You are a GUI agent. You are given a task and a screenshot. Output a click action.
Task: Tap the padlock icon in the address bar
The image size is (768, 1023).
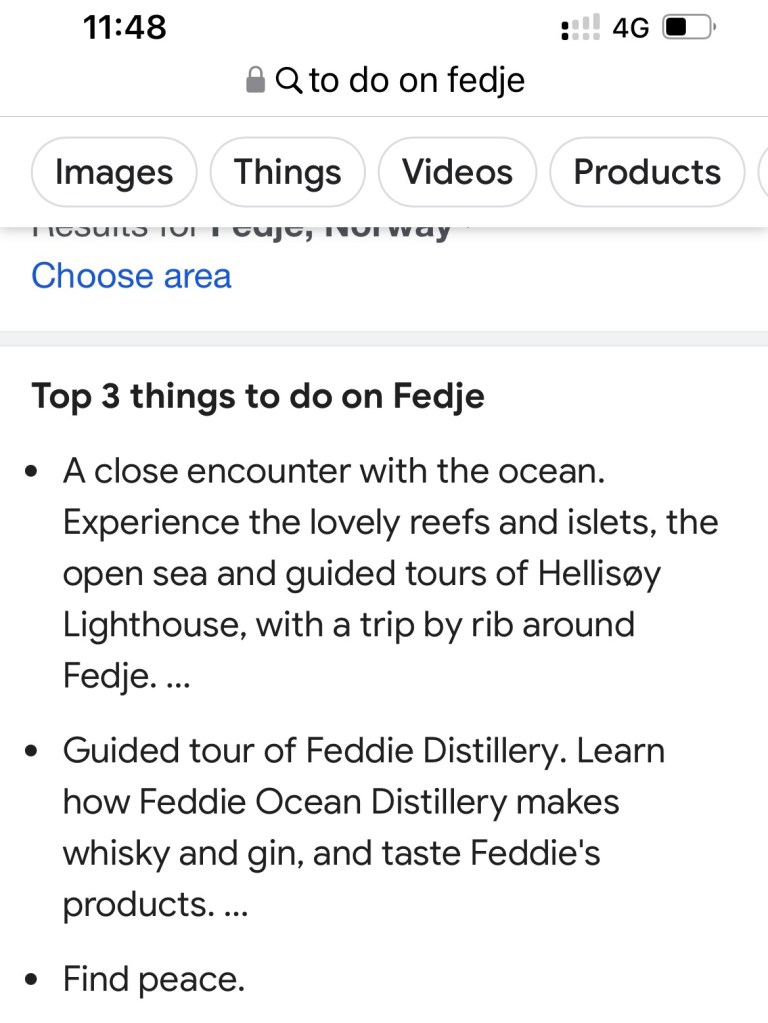click(x=256, y=80)
